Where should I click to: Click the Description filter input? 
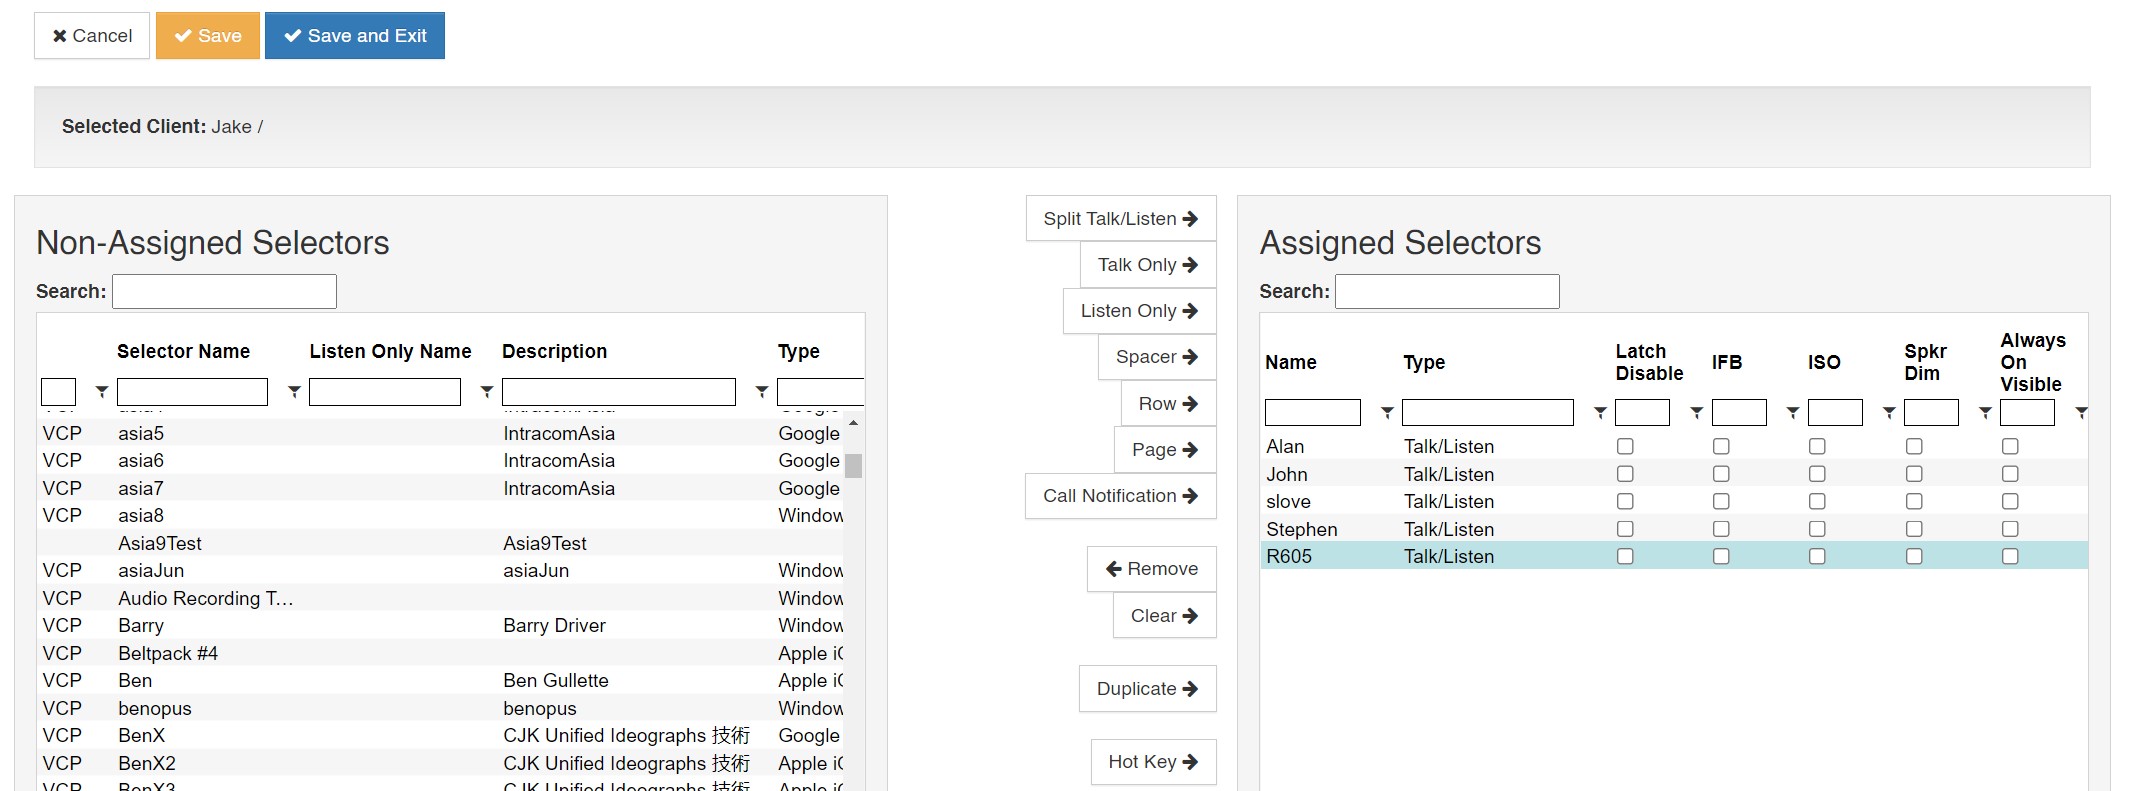pos(619,392)
